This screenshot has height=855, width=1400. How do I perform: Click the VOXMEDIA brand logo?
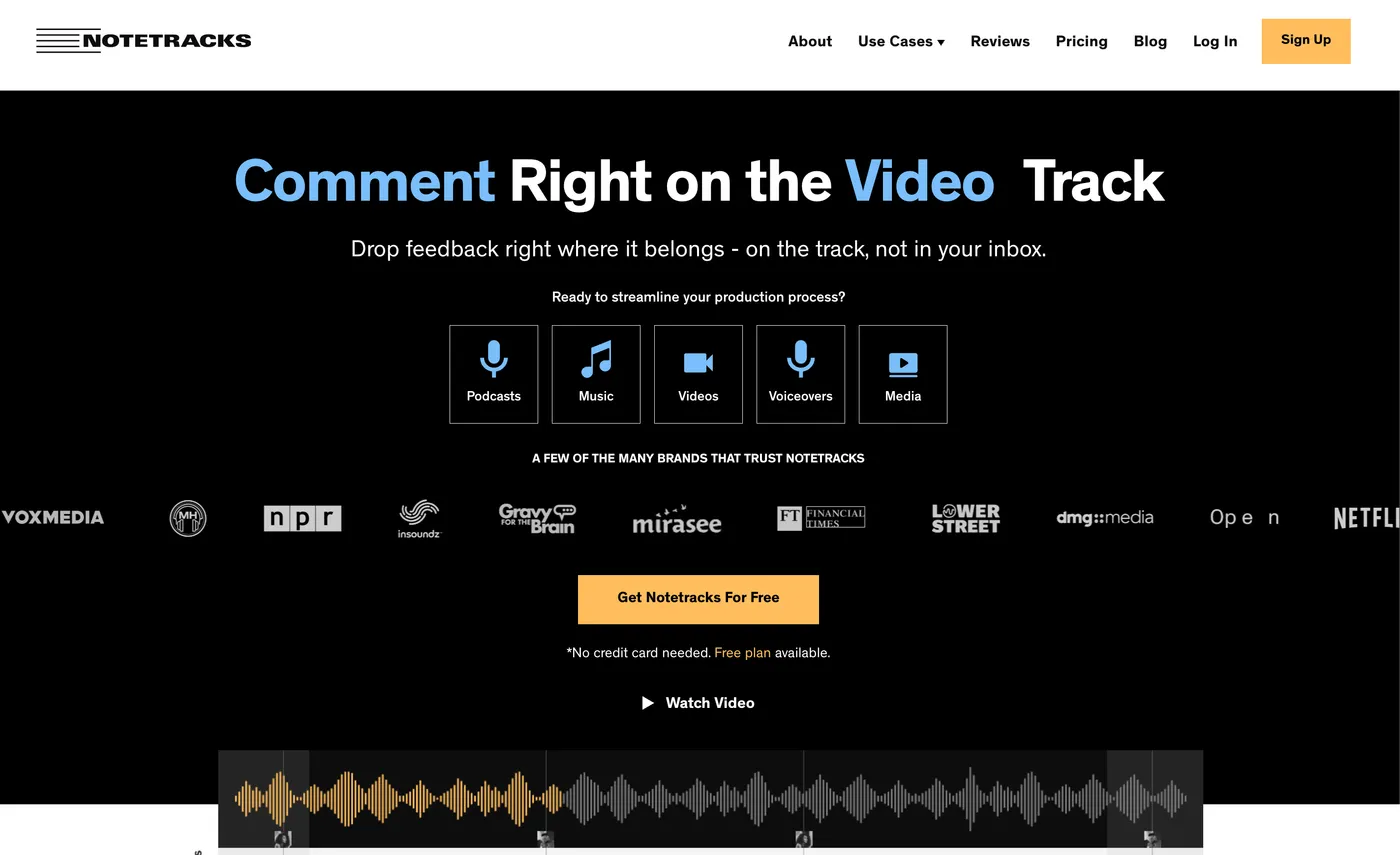[52, 517]
